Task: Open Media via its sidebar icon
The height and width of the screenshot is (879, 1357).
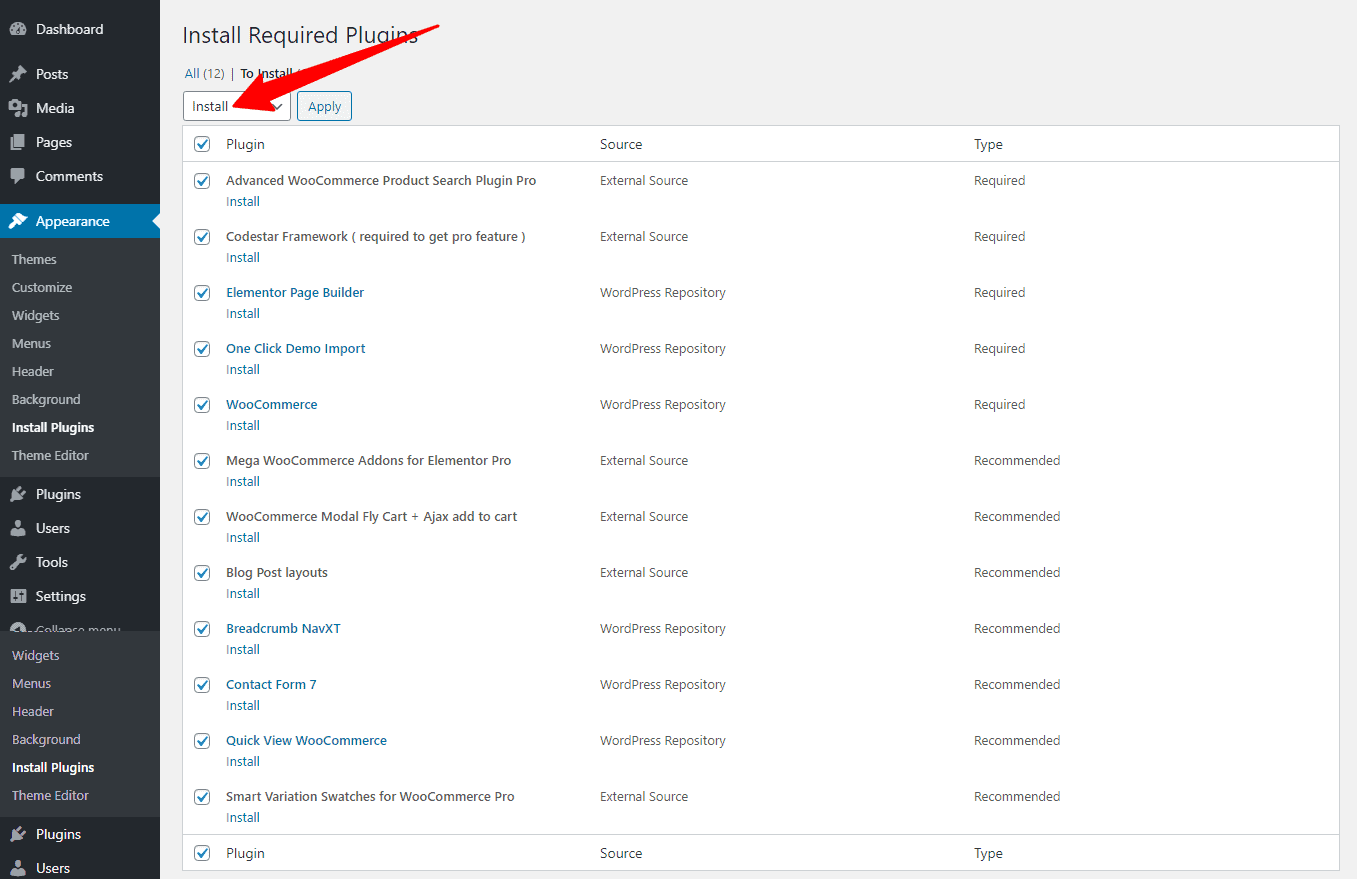Action: [18, 108]
